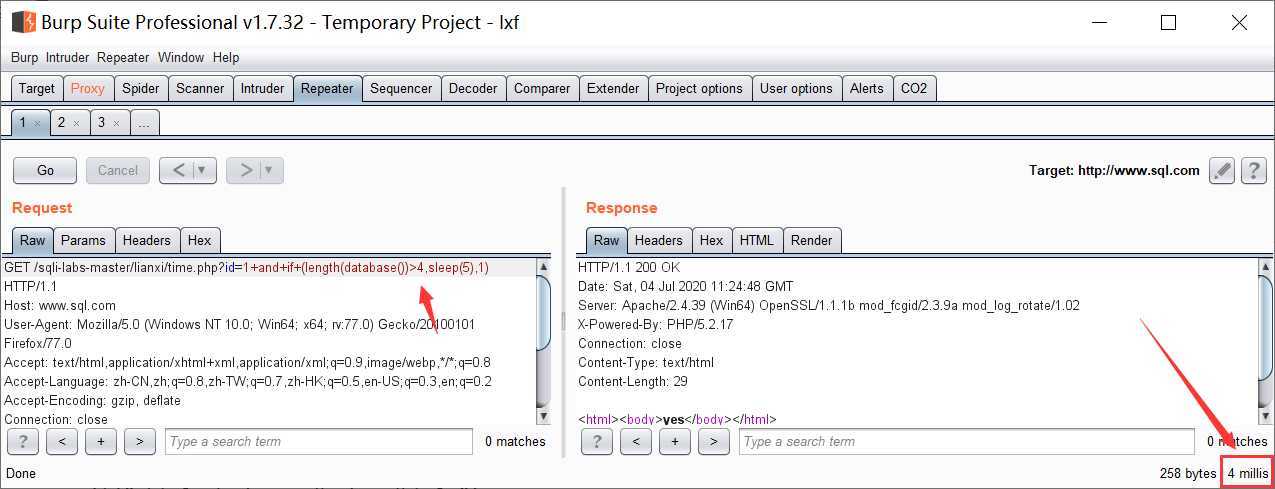Open the User options tab

[796, 88]
